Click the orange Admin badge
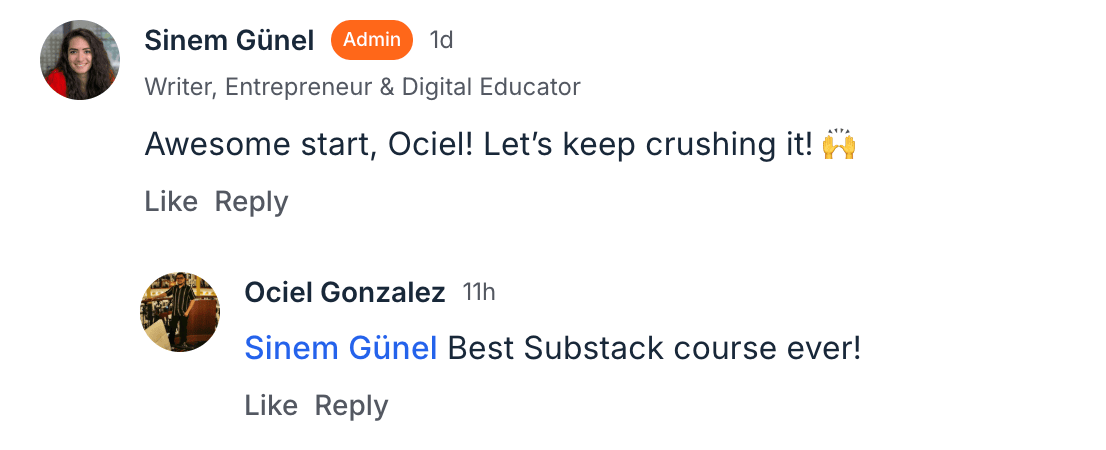This screenshot has width=1106, height=450. coord(372,40)
